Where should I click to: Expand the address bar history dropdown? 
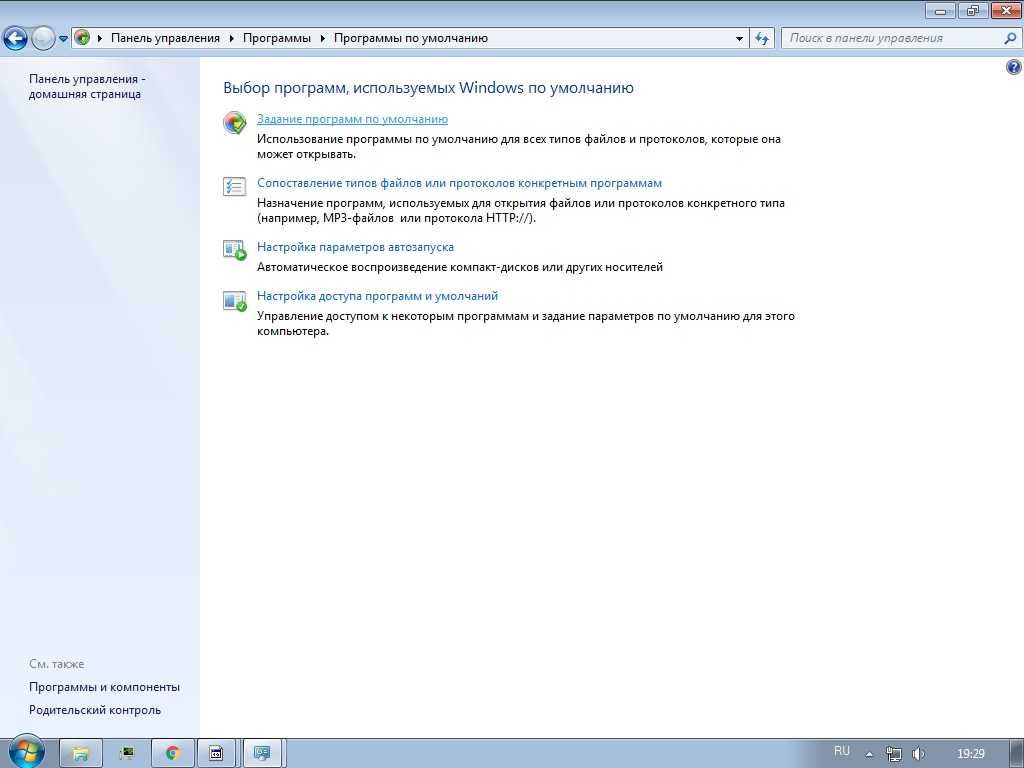point(740,38)
